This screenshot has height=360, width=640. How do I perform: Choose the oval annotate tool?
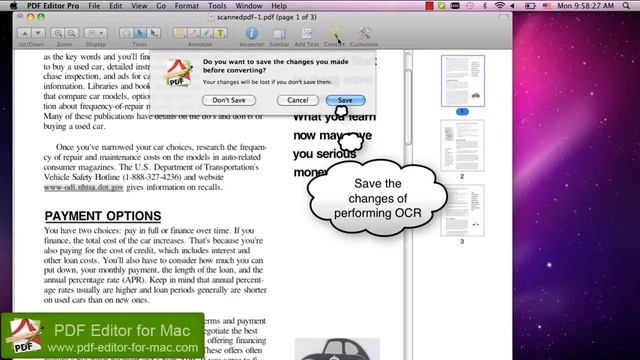click(180, 33)
